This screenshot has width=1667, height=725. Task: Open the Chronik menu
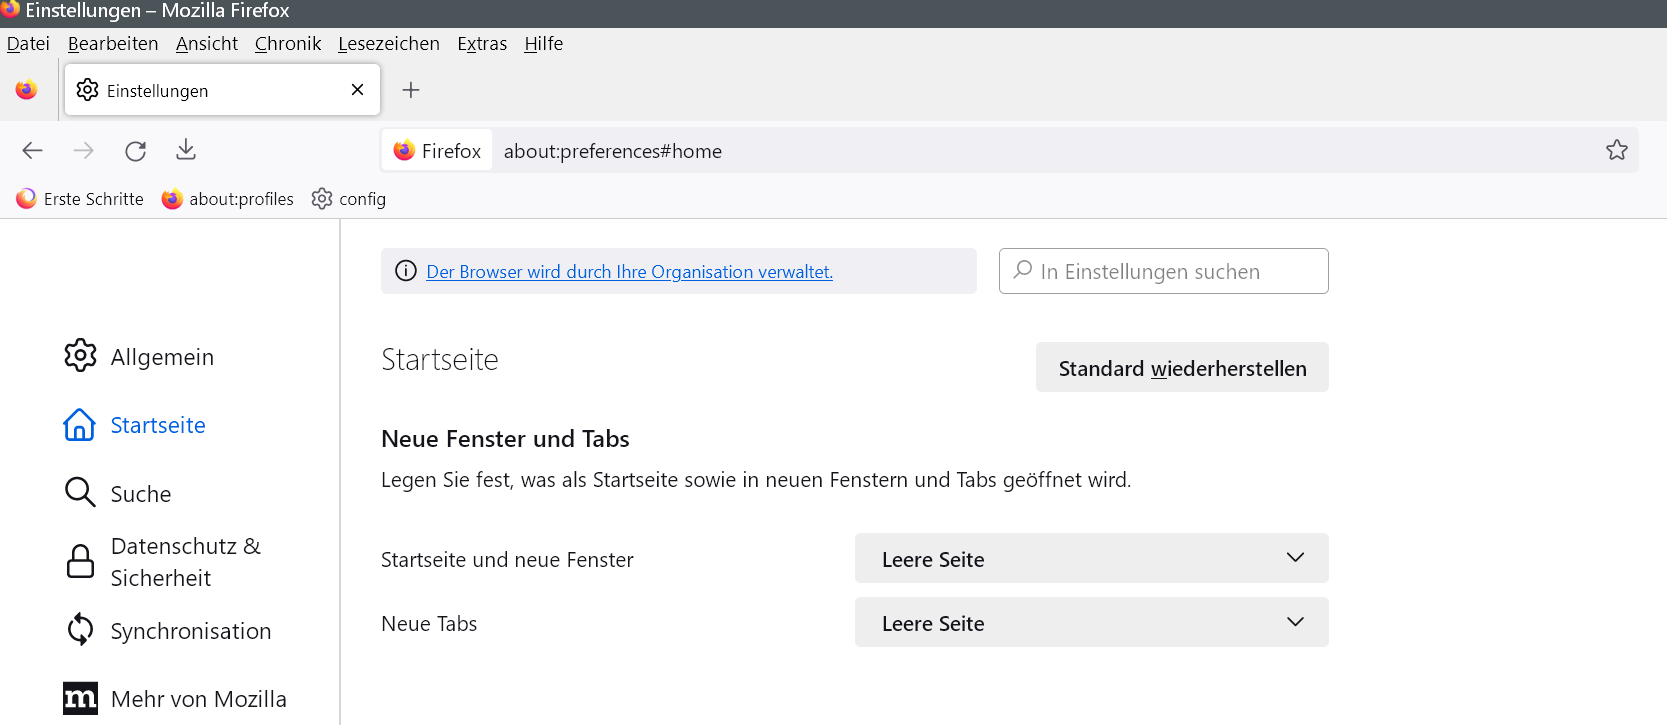288,44
